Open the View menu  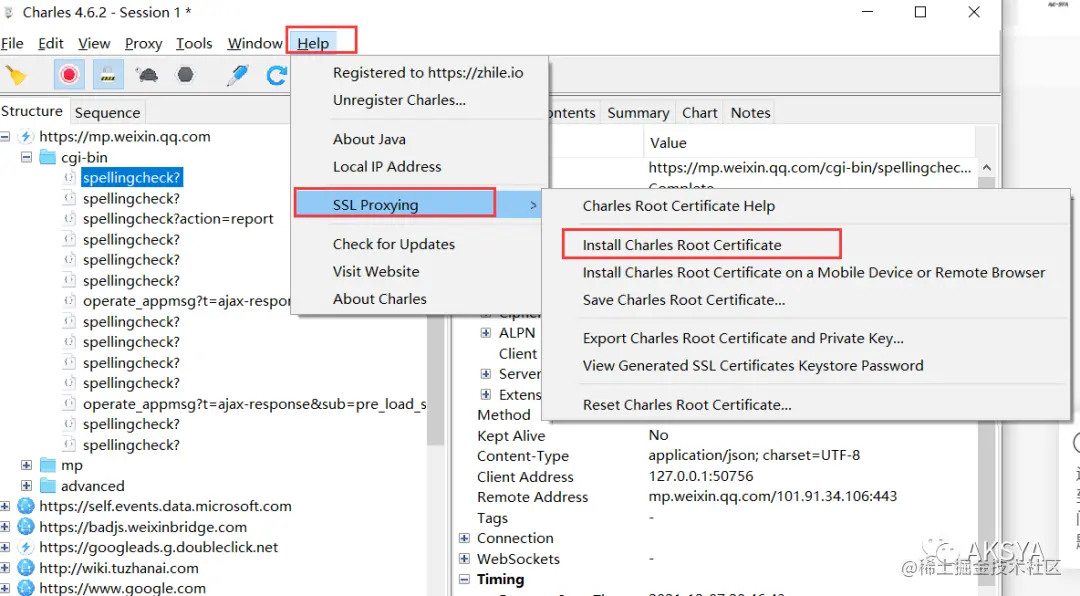click(x=94, y=43)
